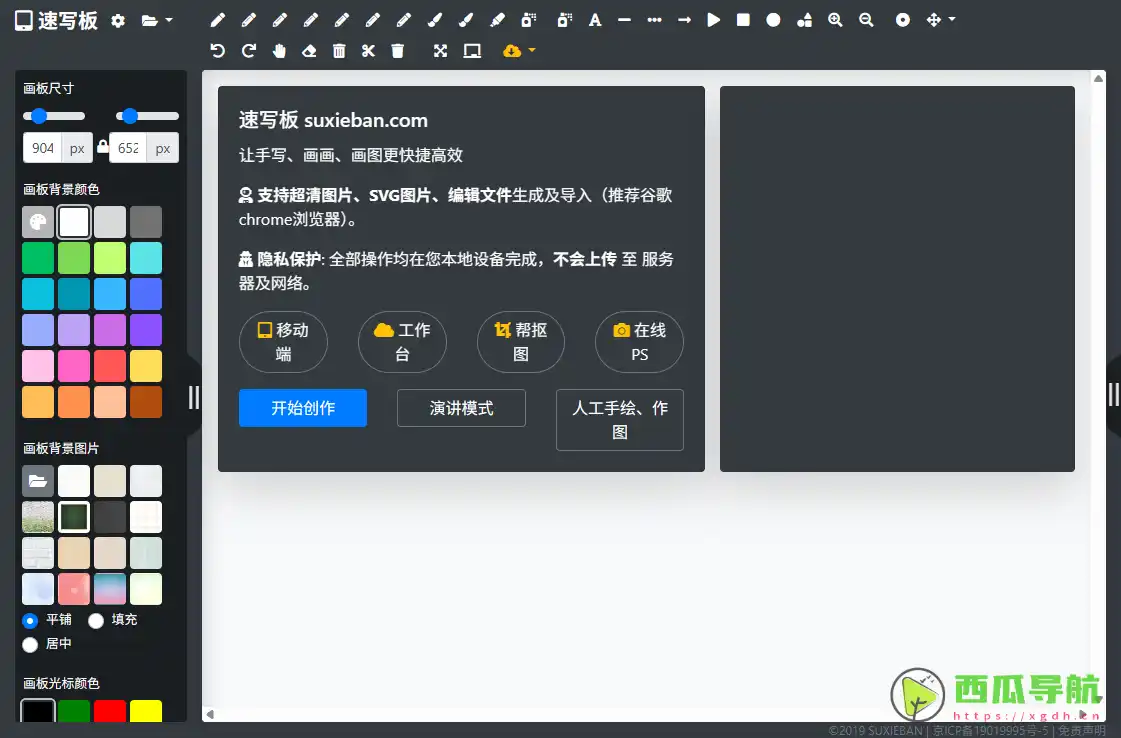Pick the green cursor color swatch
This screenshot has height=738, width=1121.
pyautogui.click(x=74, y=710)
